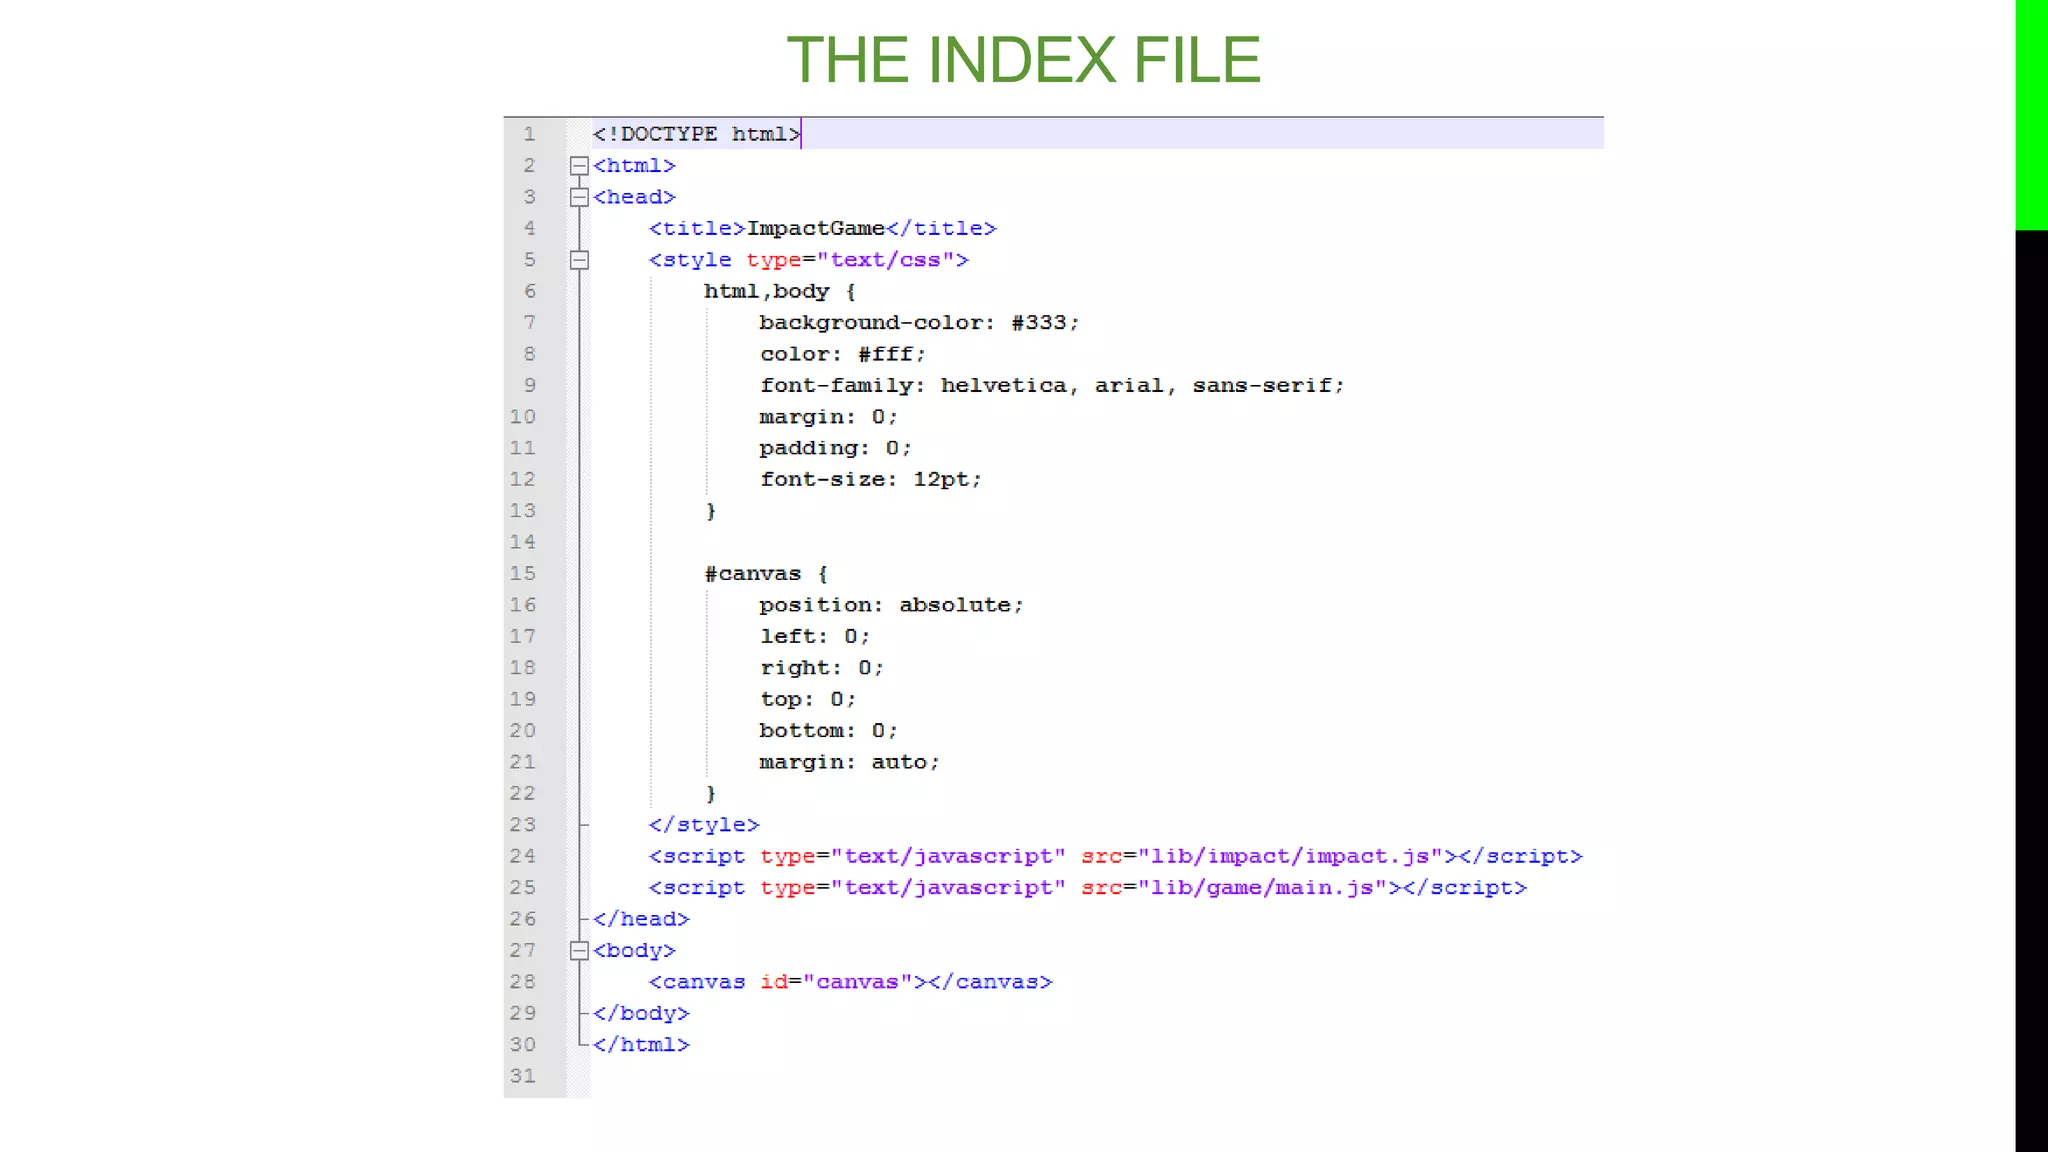Select the 'text/css' attribute value
The image size is (2048, 1152).
click(885, 260)
